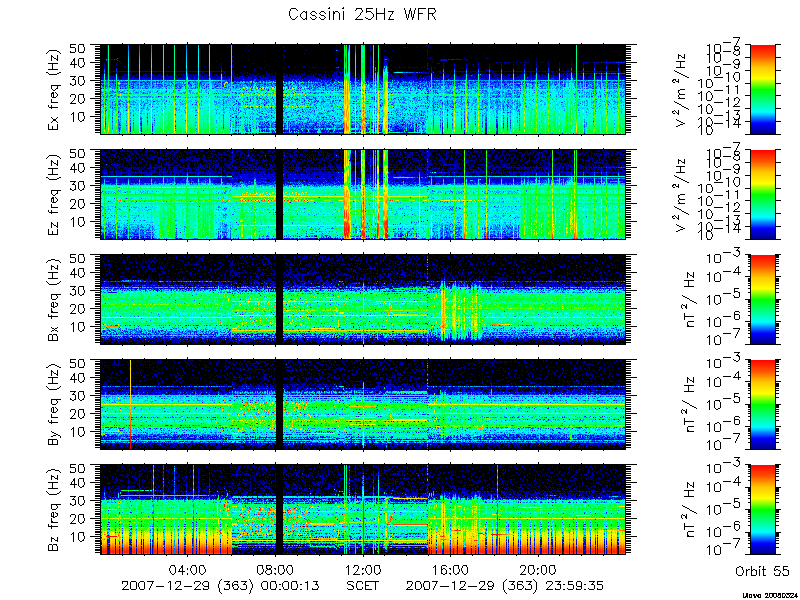Click the Bx panel color scale bar
Screen dimensions: 800x600
click(762, 299)
